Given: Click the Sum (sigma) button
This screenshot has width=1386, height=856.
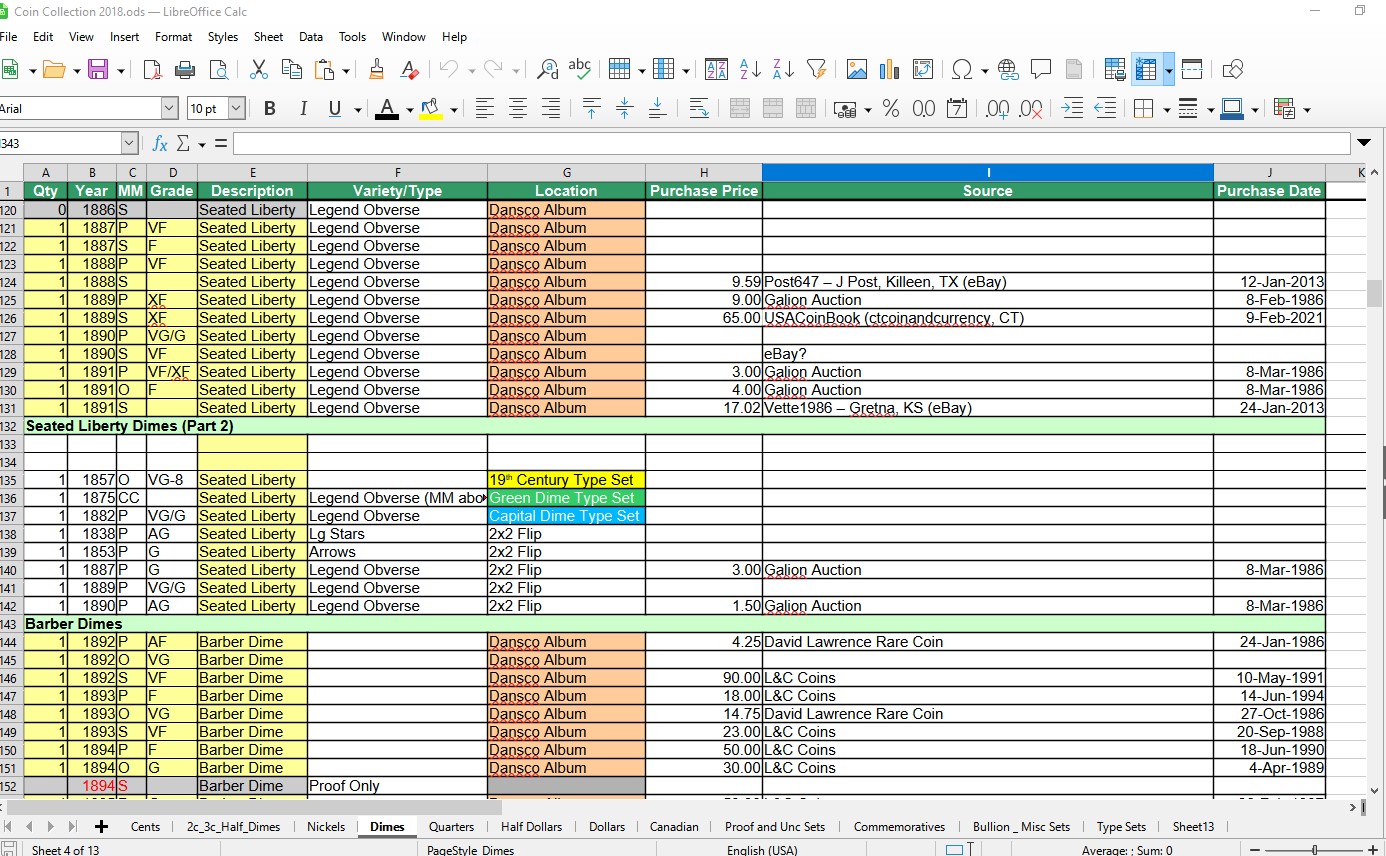Looking at the screenshot, I should point(183,143).
